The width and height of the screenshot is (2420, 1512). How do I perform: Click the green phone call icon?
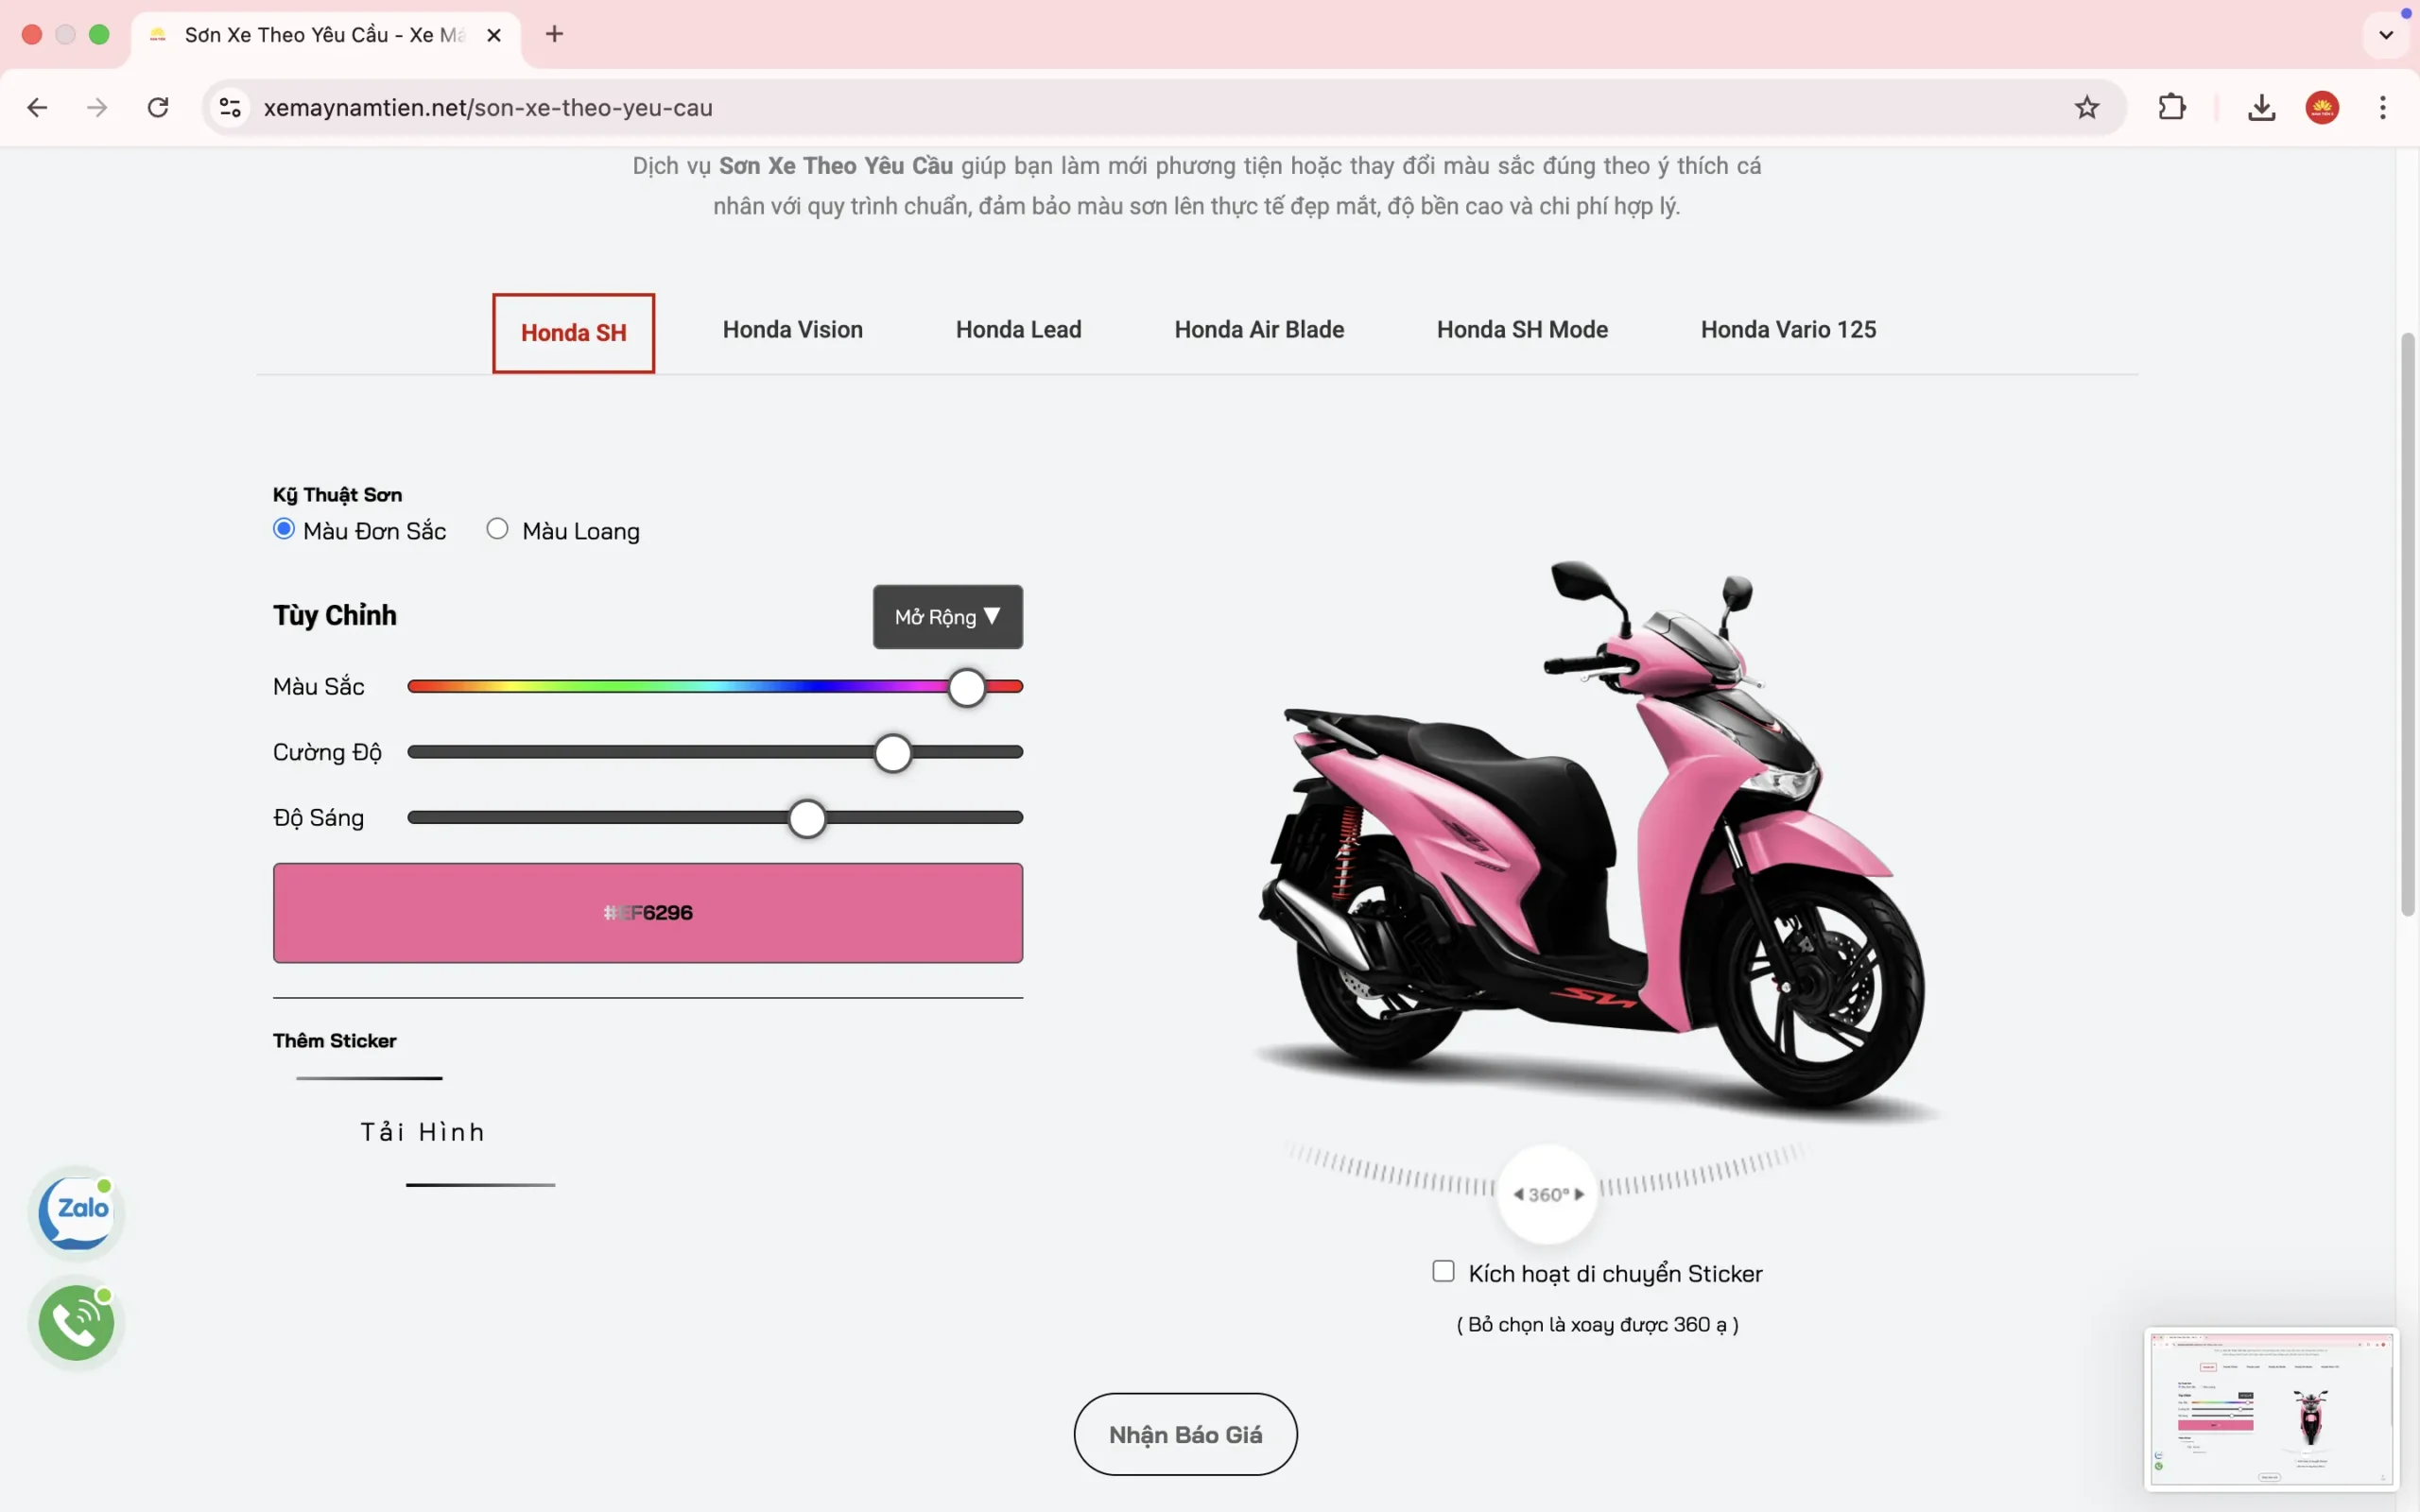click(x=77, y=1323)
